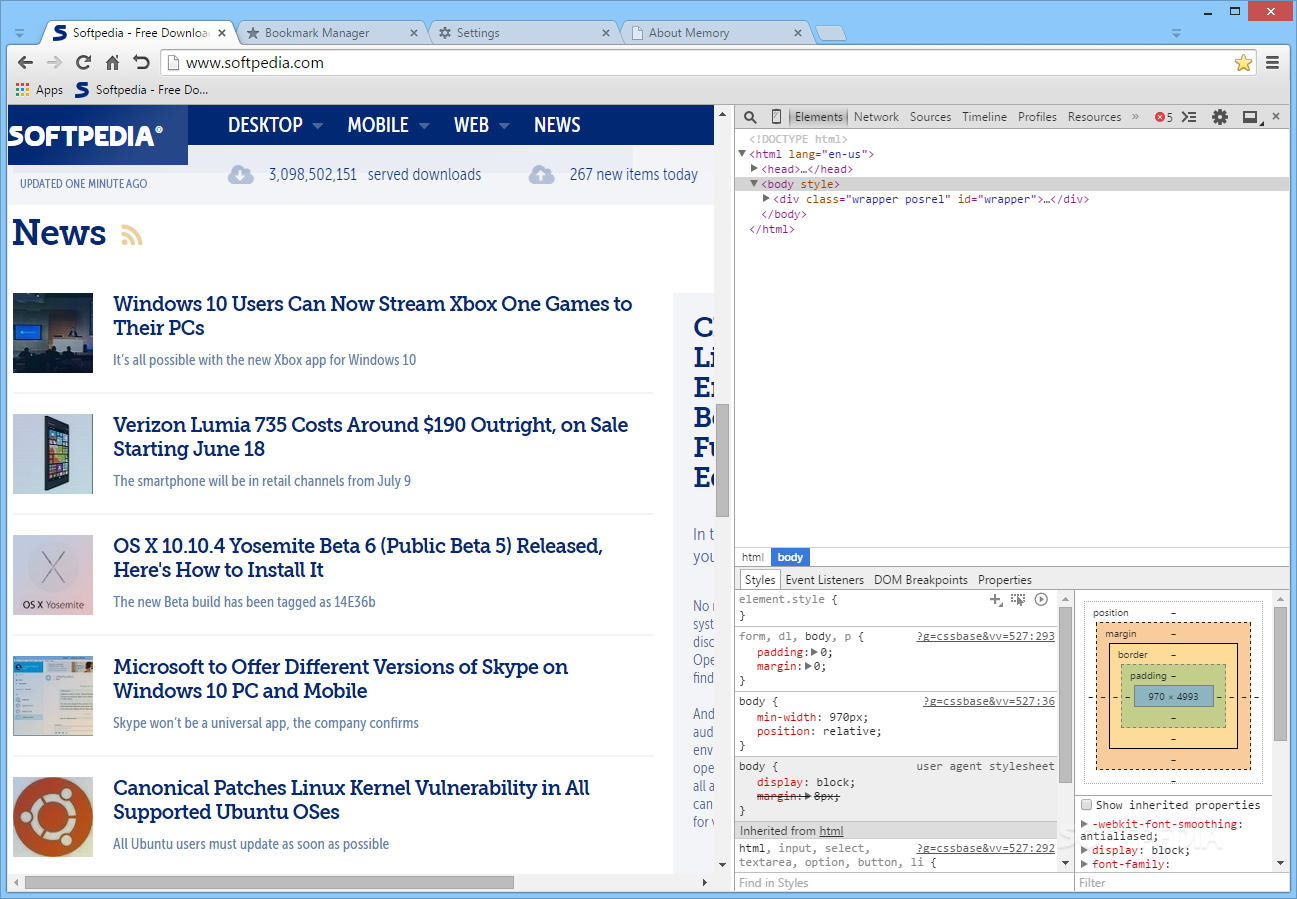The width and height of the screenshot is (1297, 899).
Task: Expand the head element node
Action: click(x=755, y=169)
